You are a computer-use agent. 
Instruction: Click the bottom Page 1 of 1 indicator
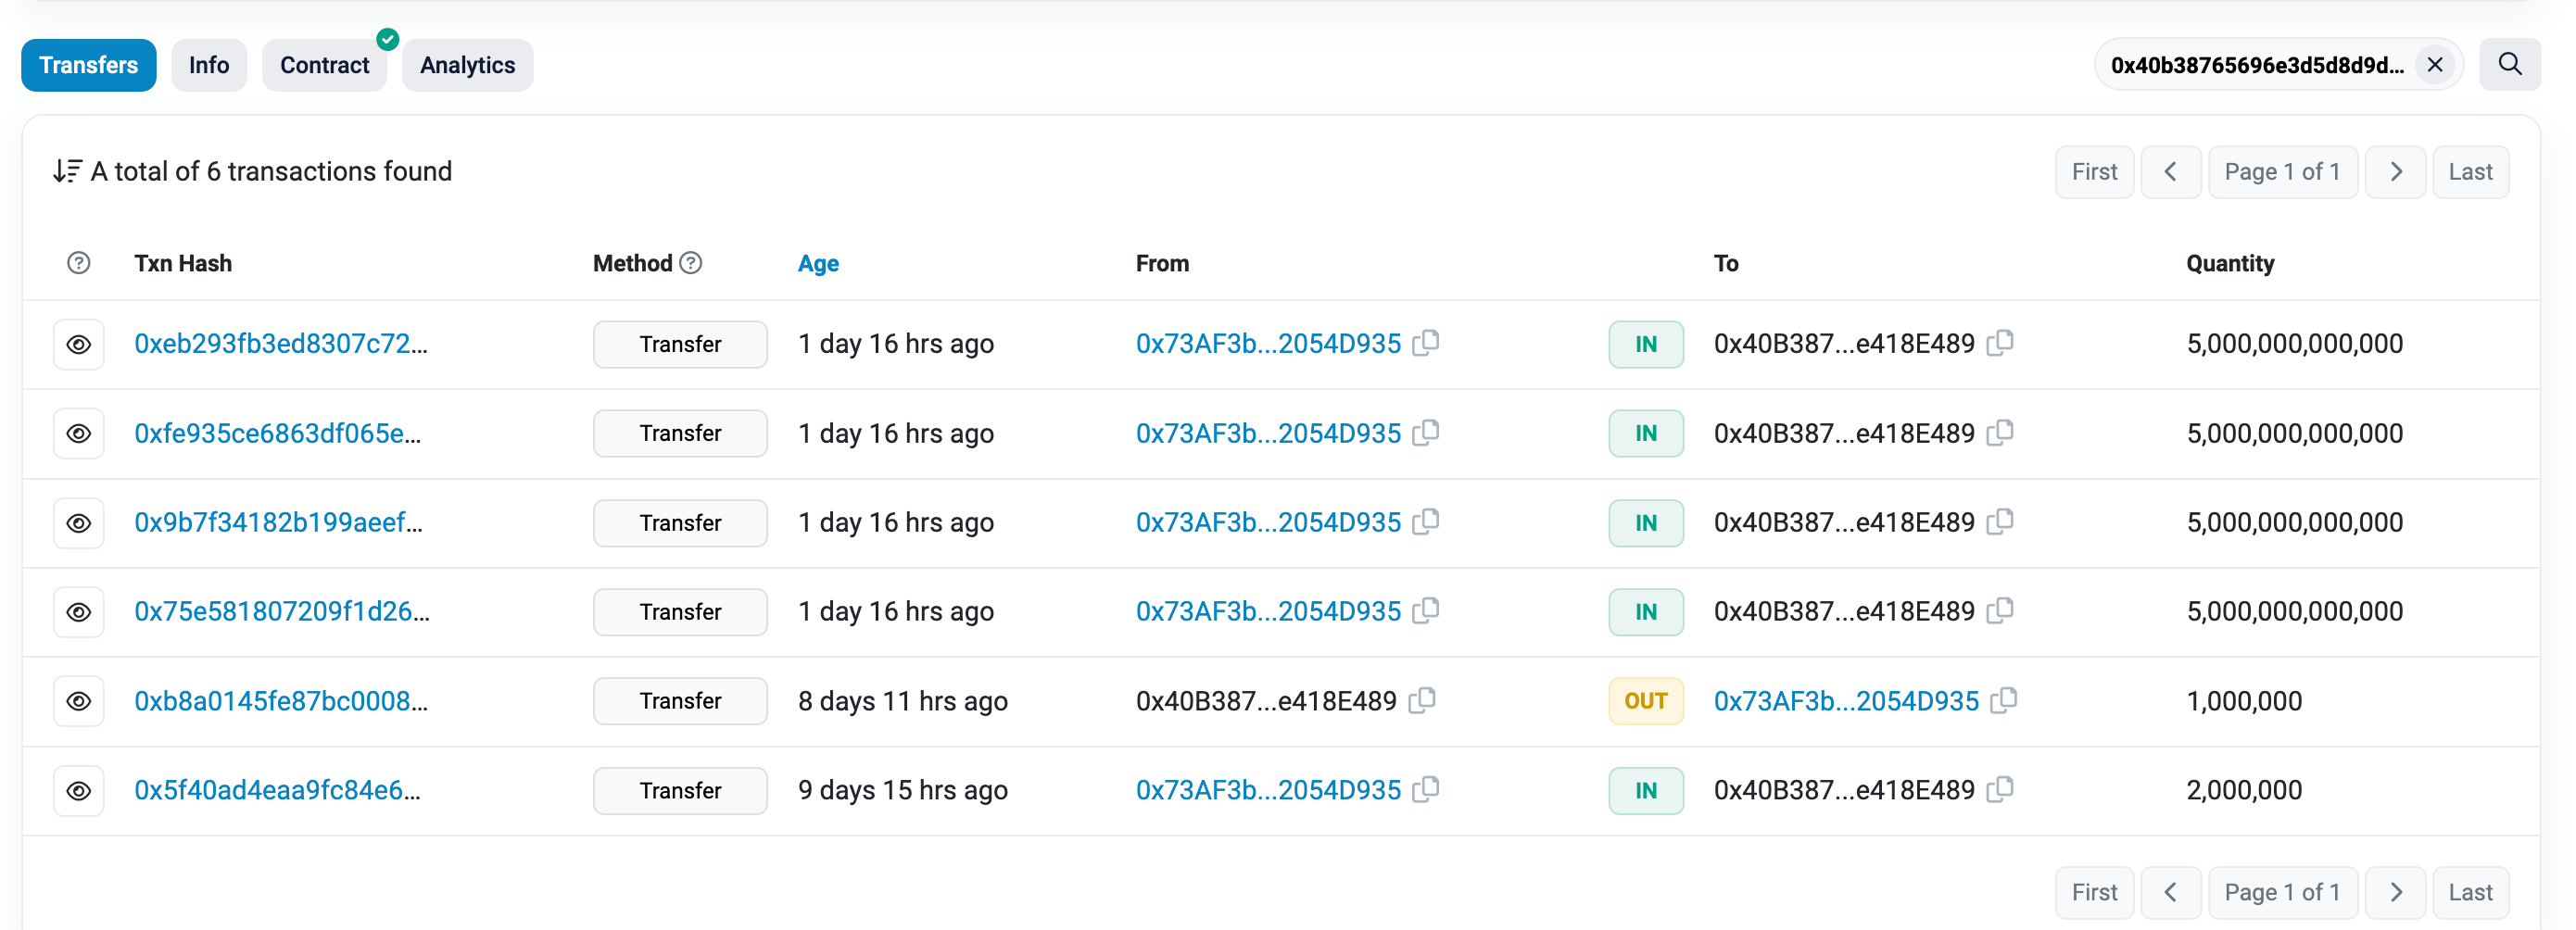[x=2283, y=892]
